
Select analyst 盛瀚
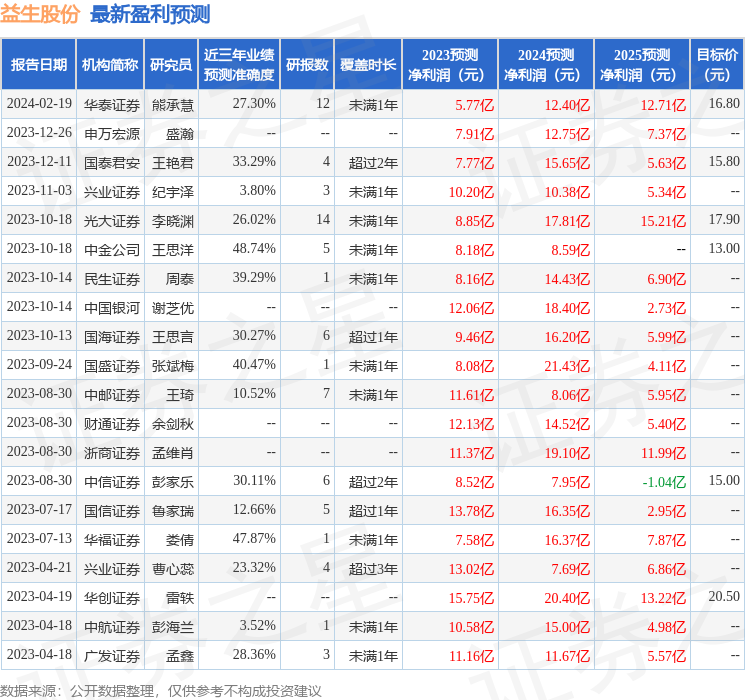coord(180,134)
